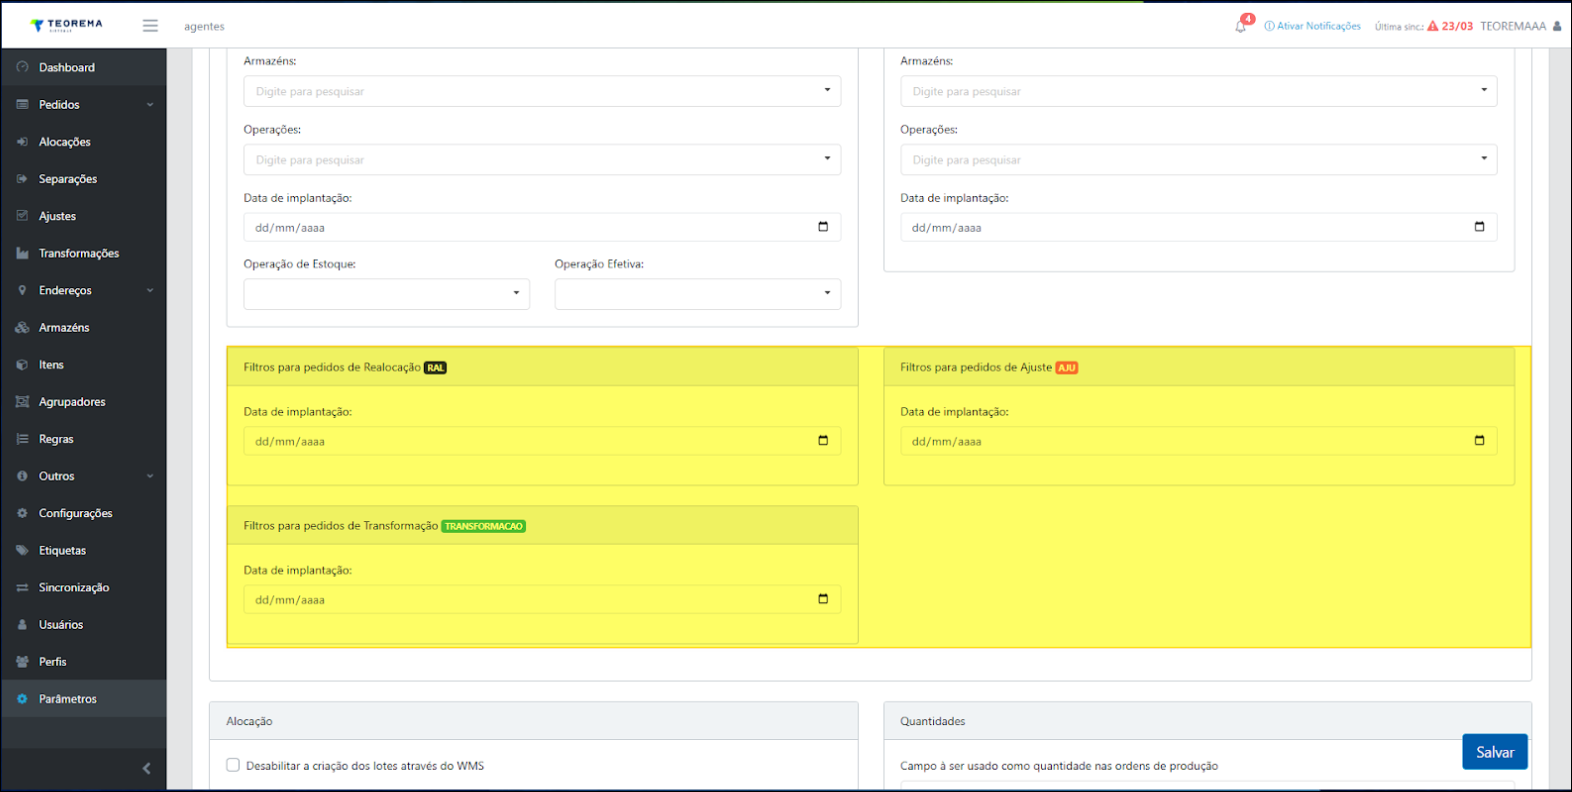The height and width of the screenshot is (792, 1572).
Task: Collapse sidebar with left chevron icon
Action: pos(146,768)
